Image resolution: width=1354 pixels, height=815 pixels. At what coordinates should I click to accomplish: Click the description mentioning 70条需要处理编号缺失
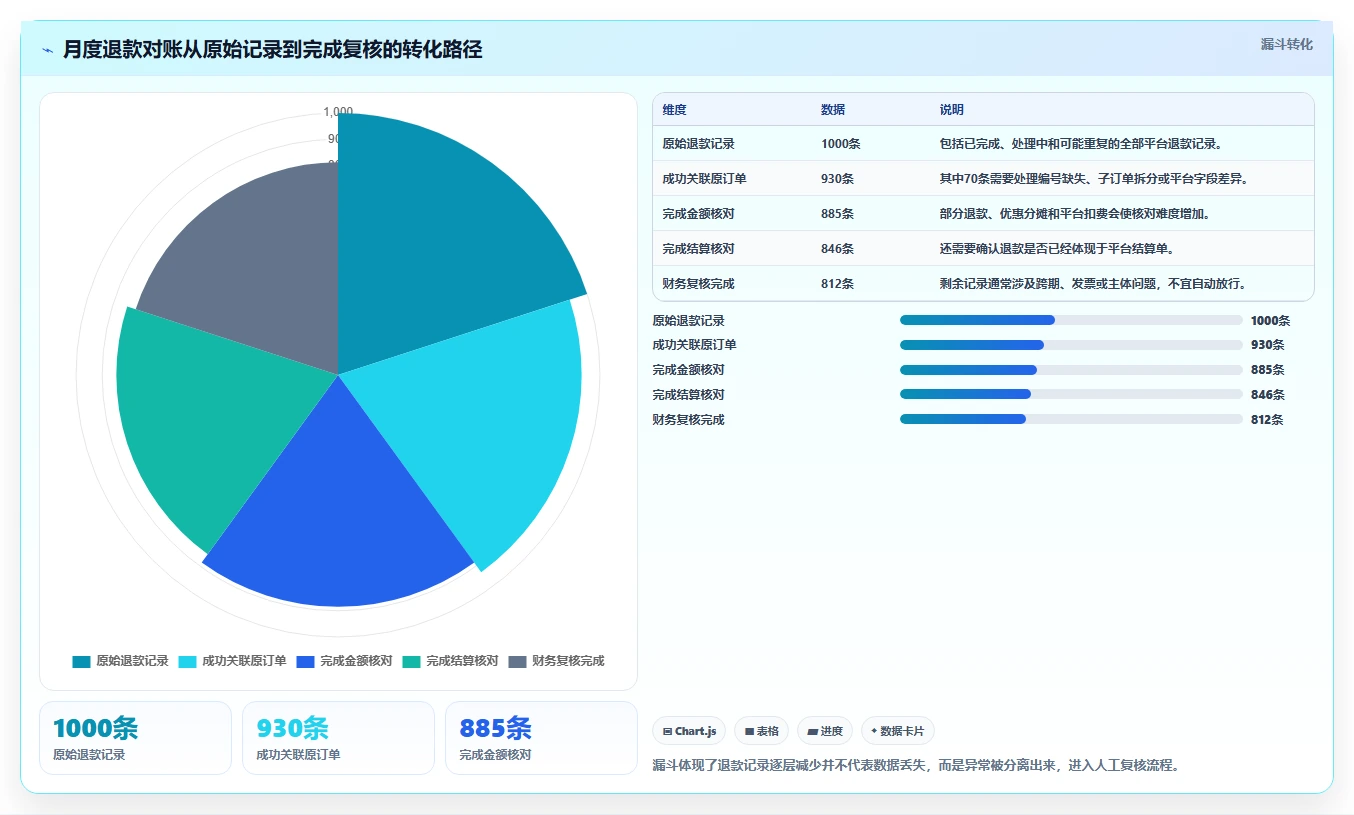point(1094,179)
